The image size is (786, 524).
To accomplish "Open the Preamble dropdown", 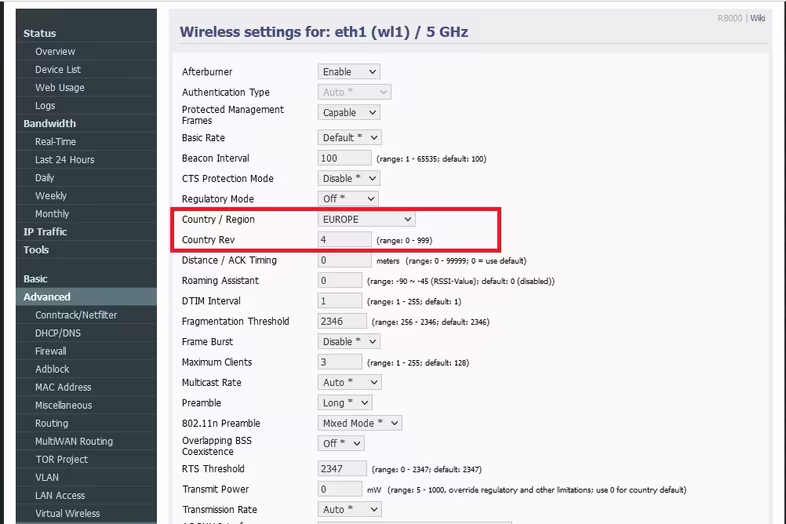I will pos(345,403).
